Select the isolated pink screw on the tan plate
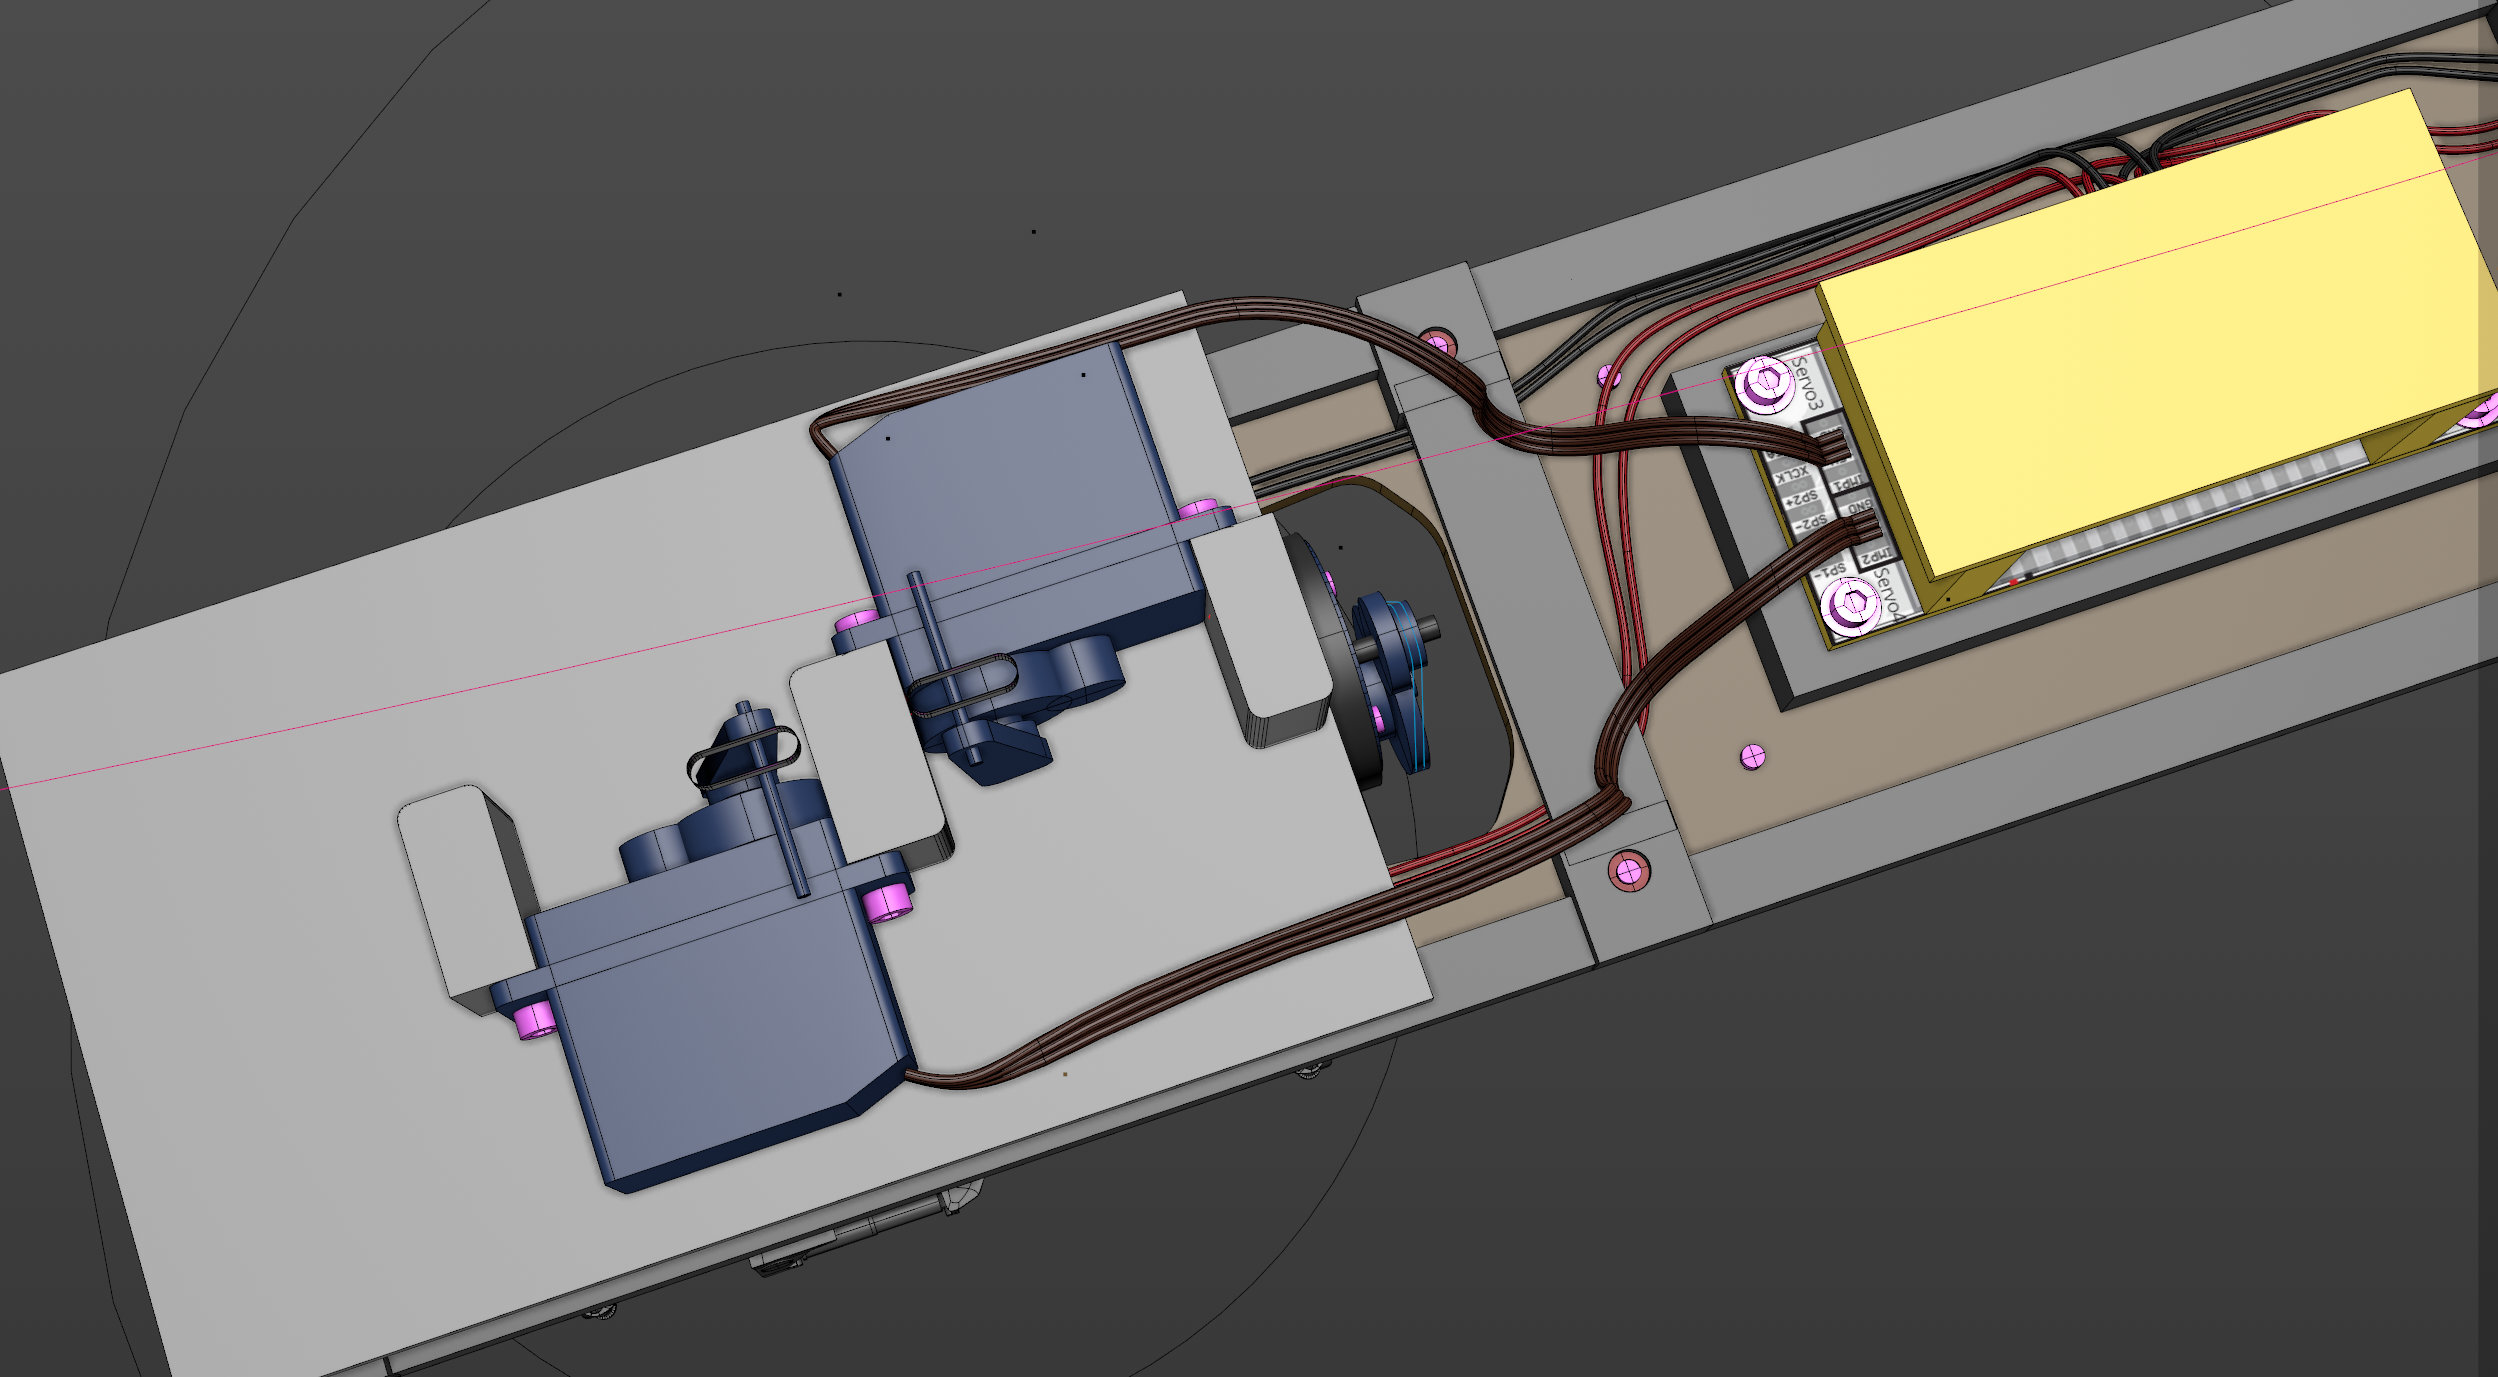Screen dimensions: 2498x1377 click(1753, 756)
